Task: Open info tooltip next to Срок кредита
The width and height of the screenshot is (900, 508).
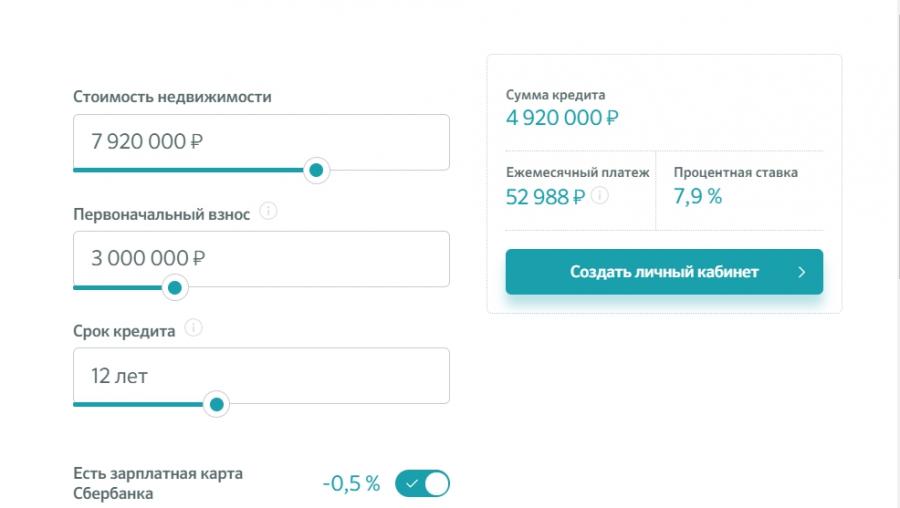Action: [x=193, y=328]
